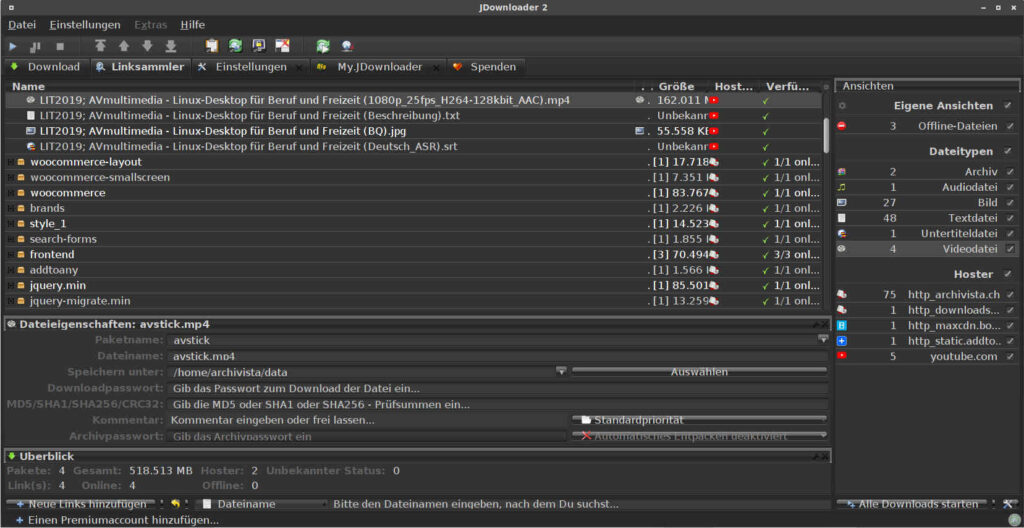Screen dimensions: 1024x528
Task: Expand the jquery-migrate.min package
Action: 10,301
